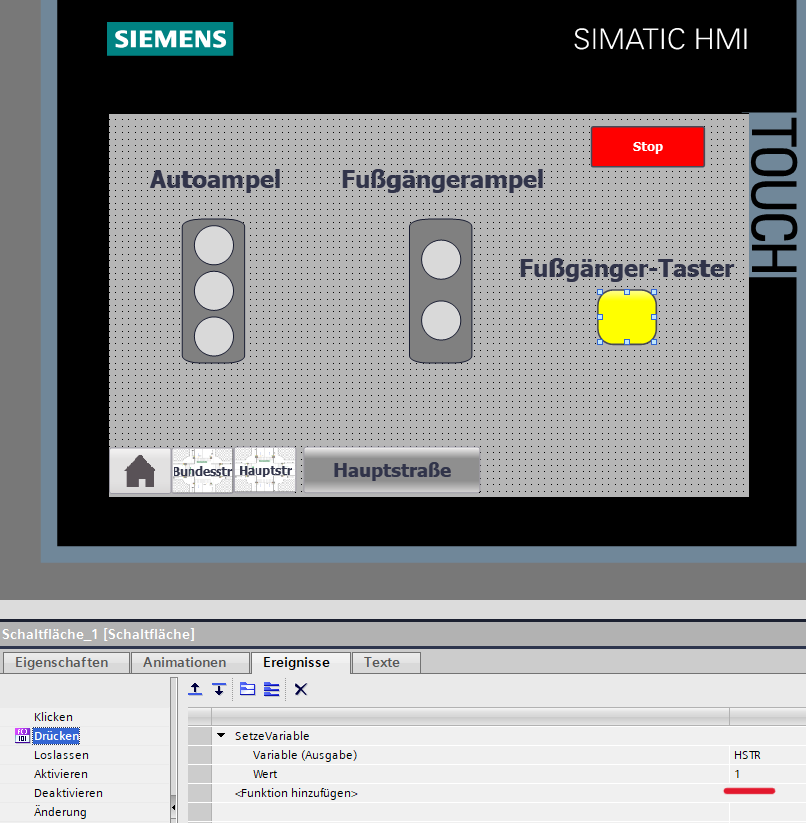Select the Loslassen event
This screenshot has height=823, width=806.
(x=61, y=755)
